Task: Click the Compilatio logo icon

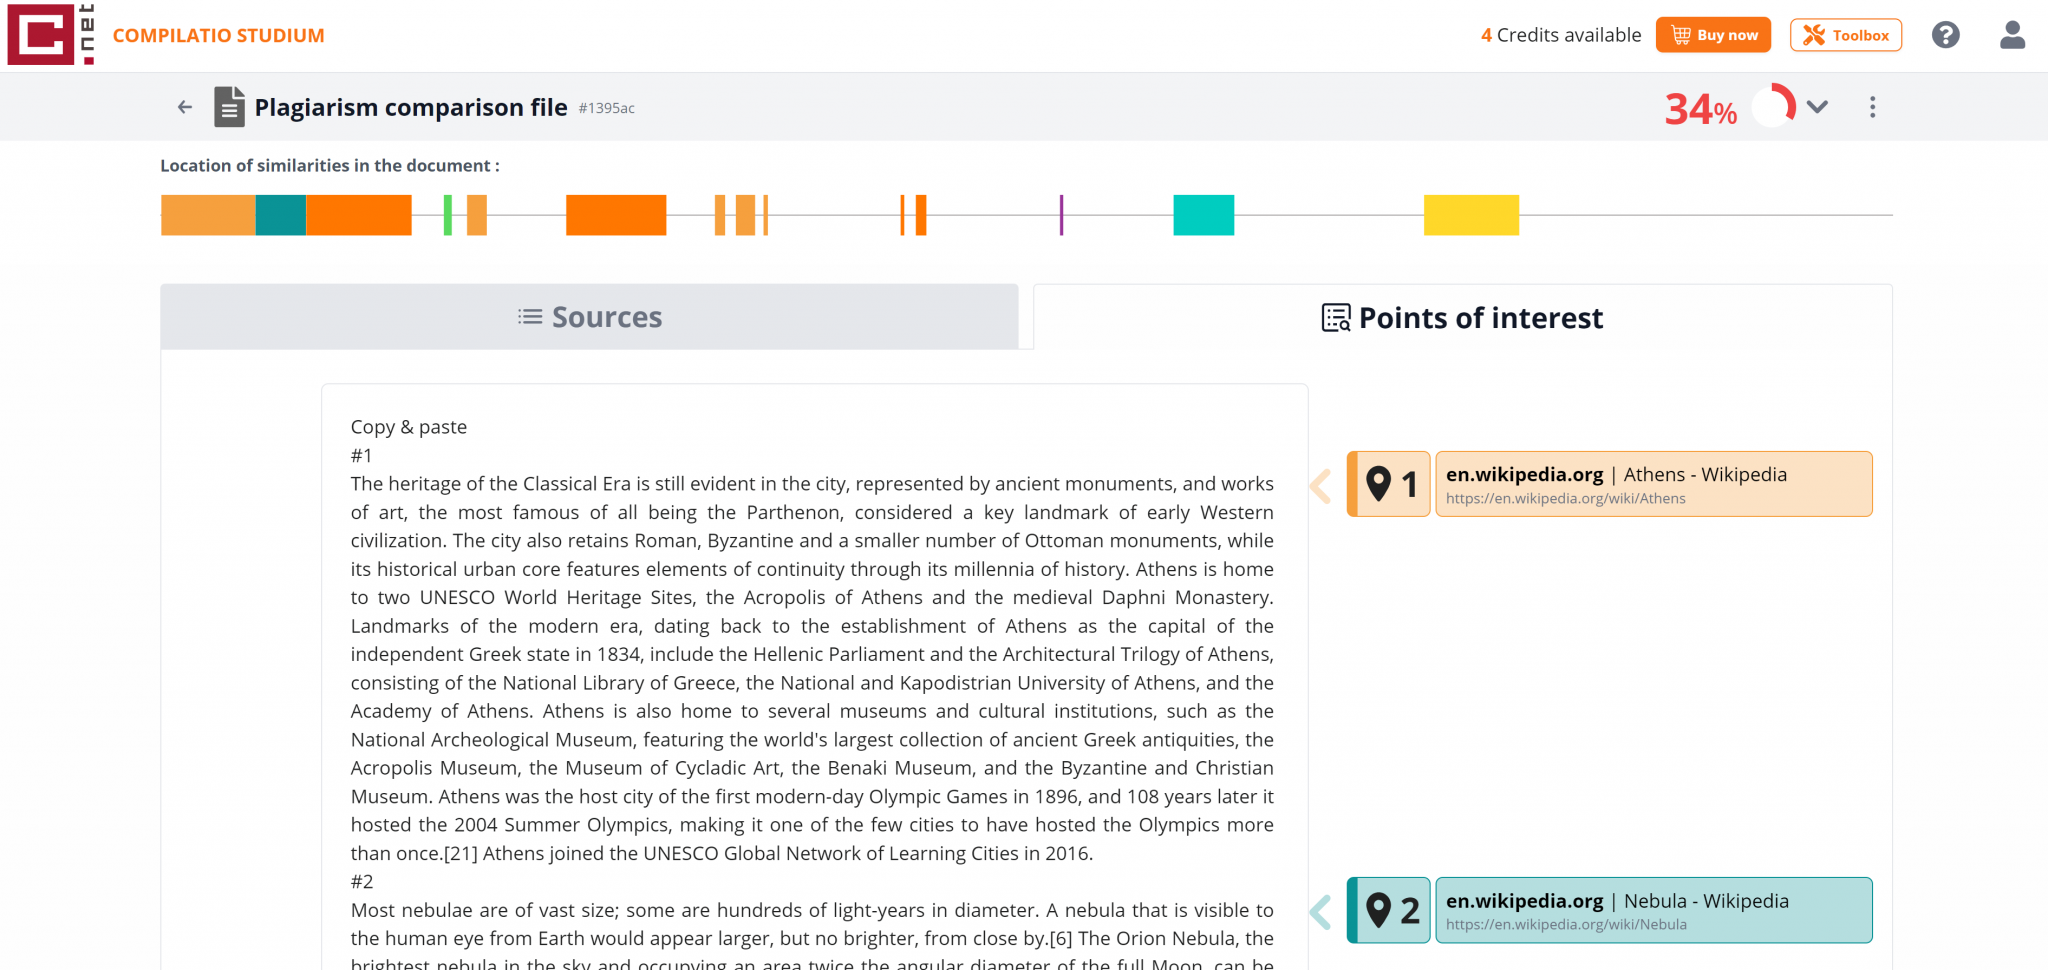Action: click(50, 35)
